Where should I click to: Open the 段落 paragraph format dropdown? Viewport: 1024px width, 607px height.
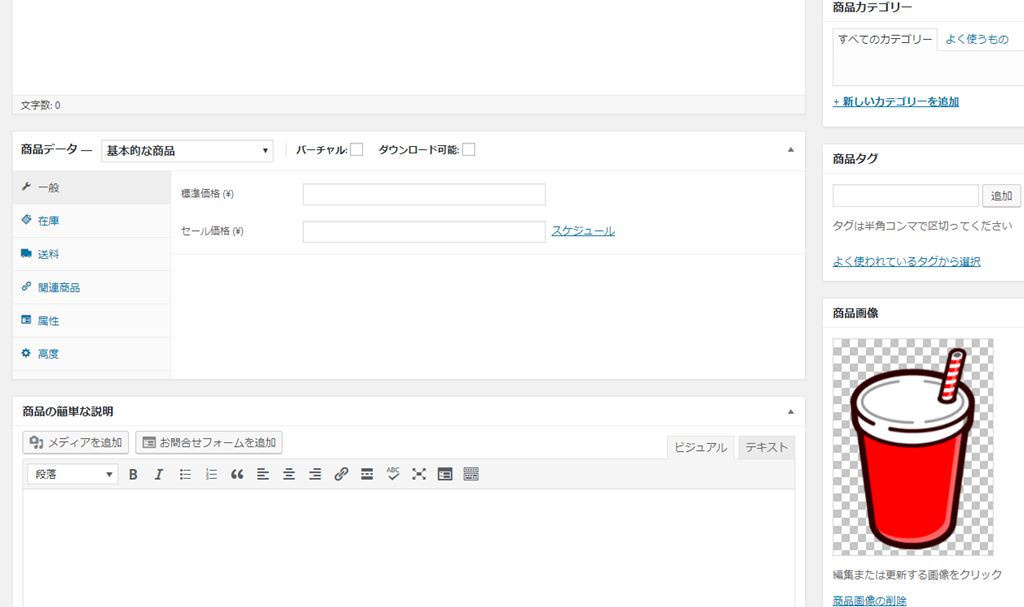coord(72,474)
